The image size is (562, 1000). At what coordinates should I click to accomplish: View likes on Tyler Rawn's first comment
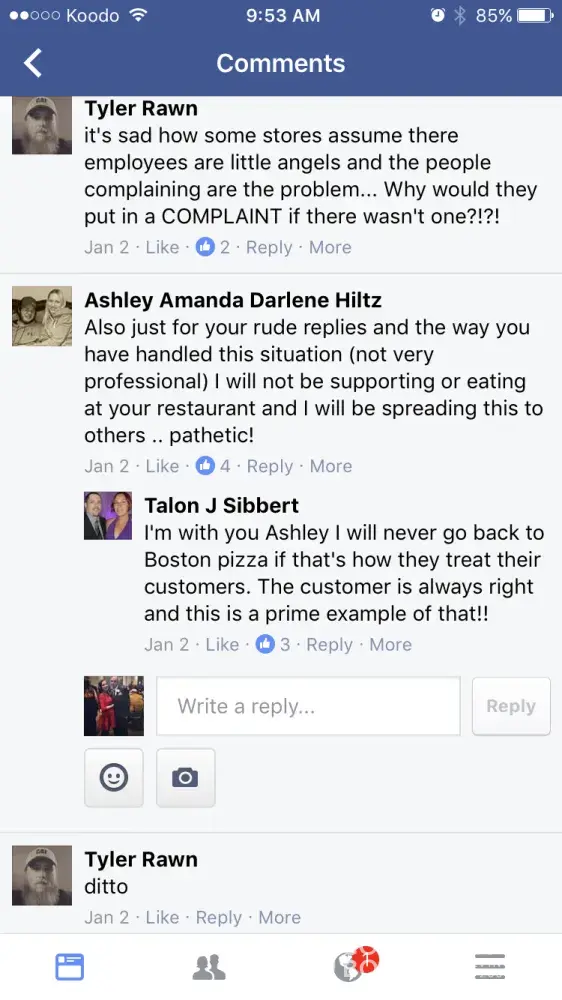205,247
